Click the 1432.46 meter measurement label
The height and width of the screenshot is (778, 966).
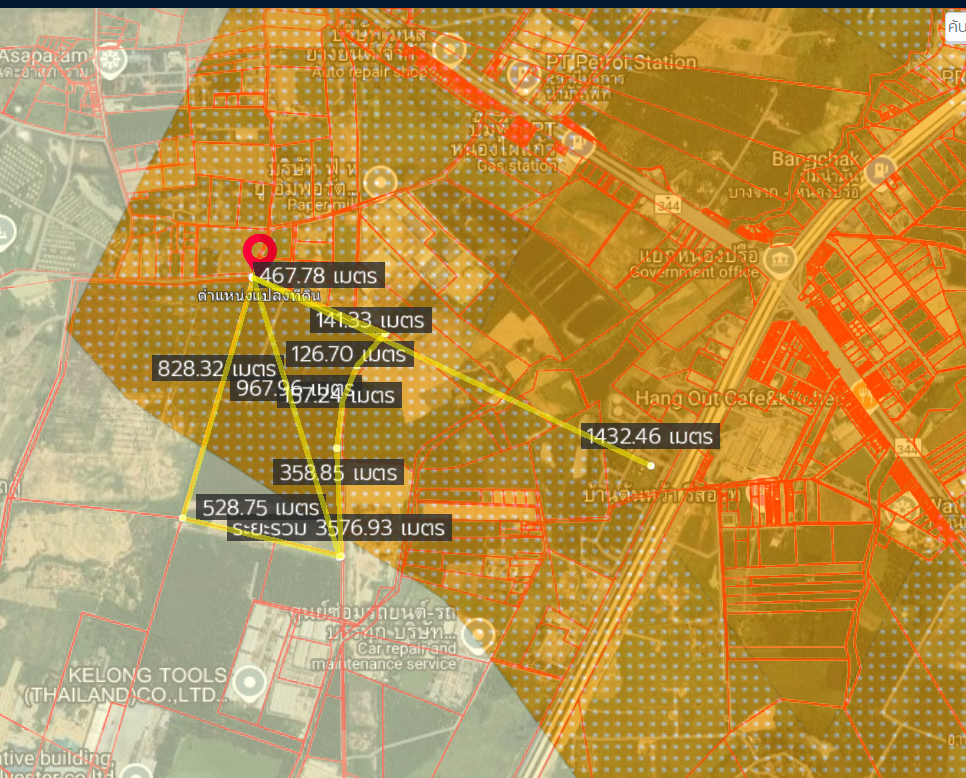click(651, 437)
